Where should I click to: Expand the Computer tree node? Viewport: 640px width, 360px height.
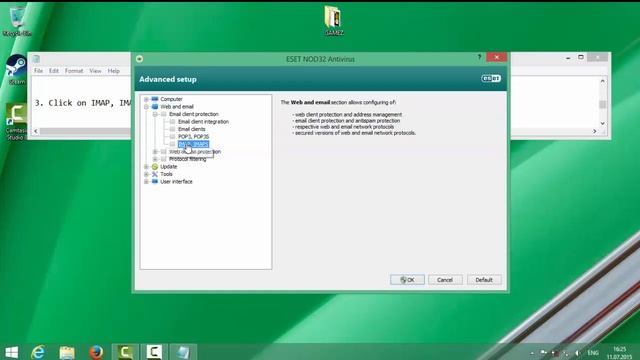pyautogui.click(x=146, y=99)
